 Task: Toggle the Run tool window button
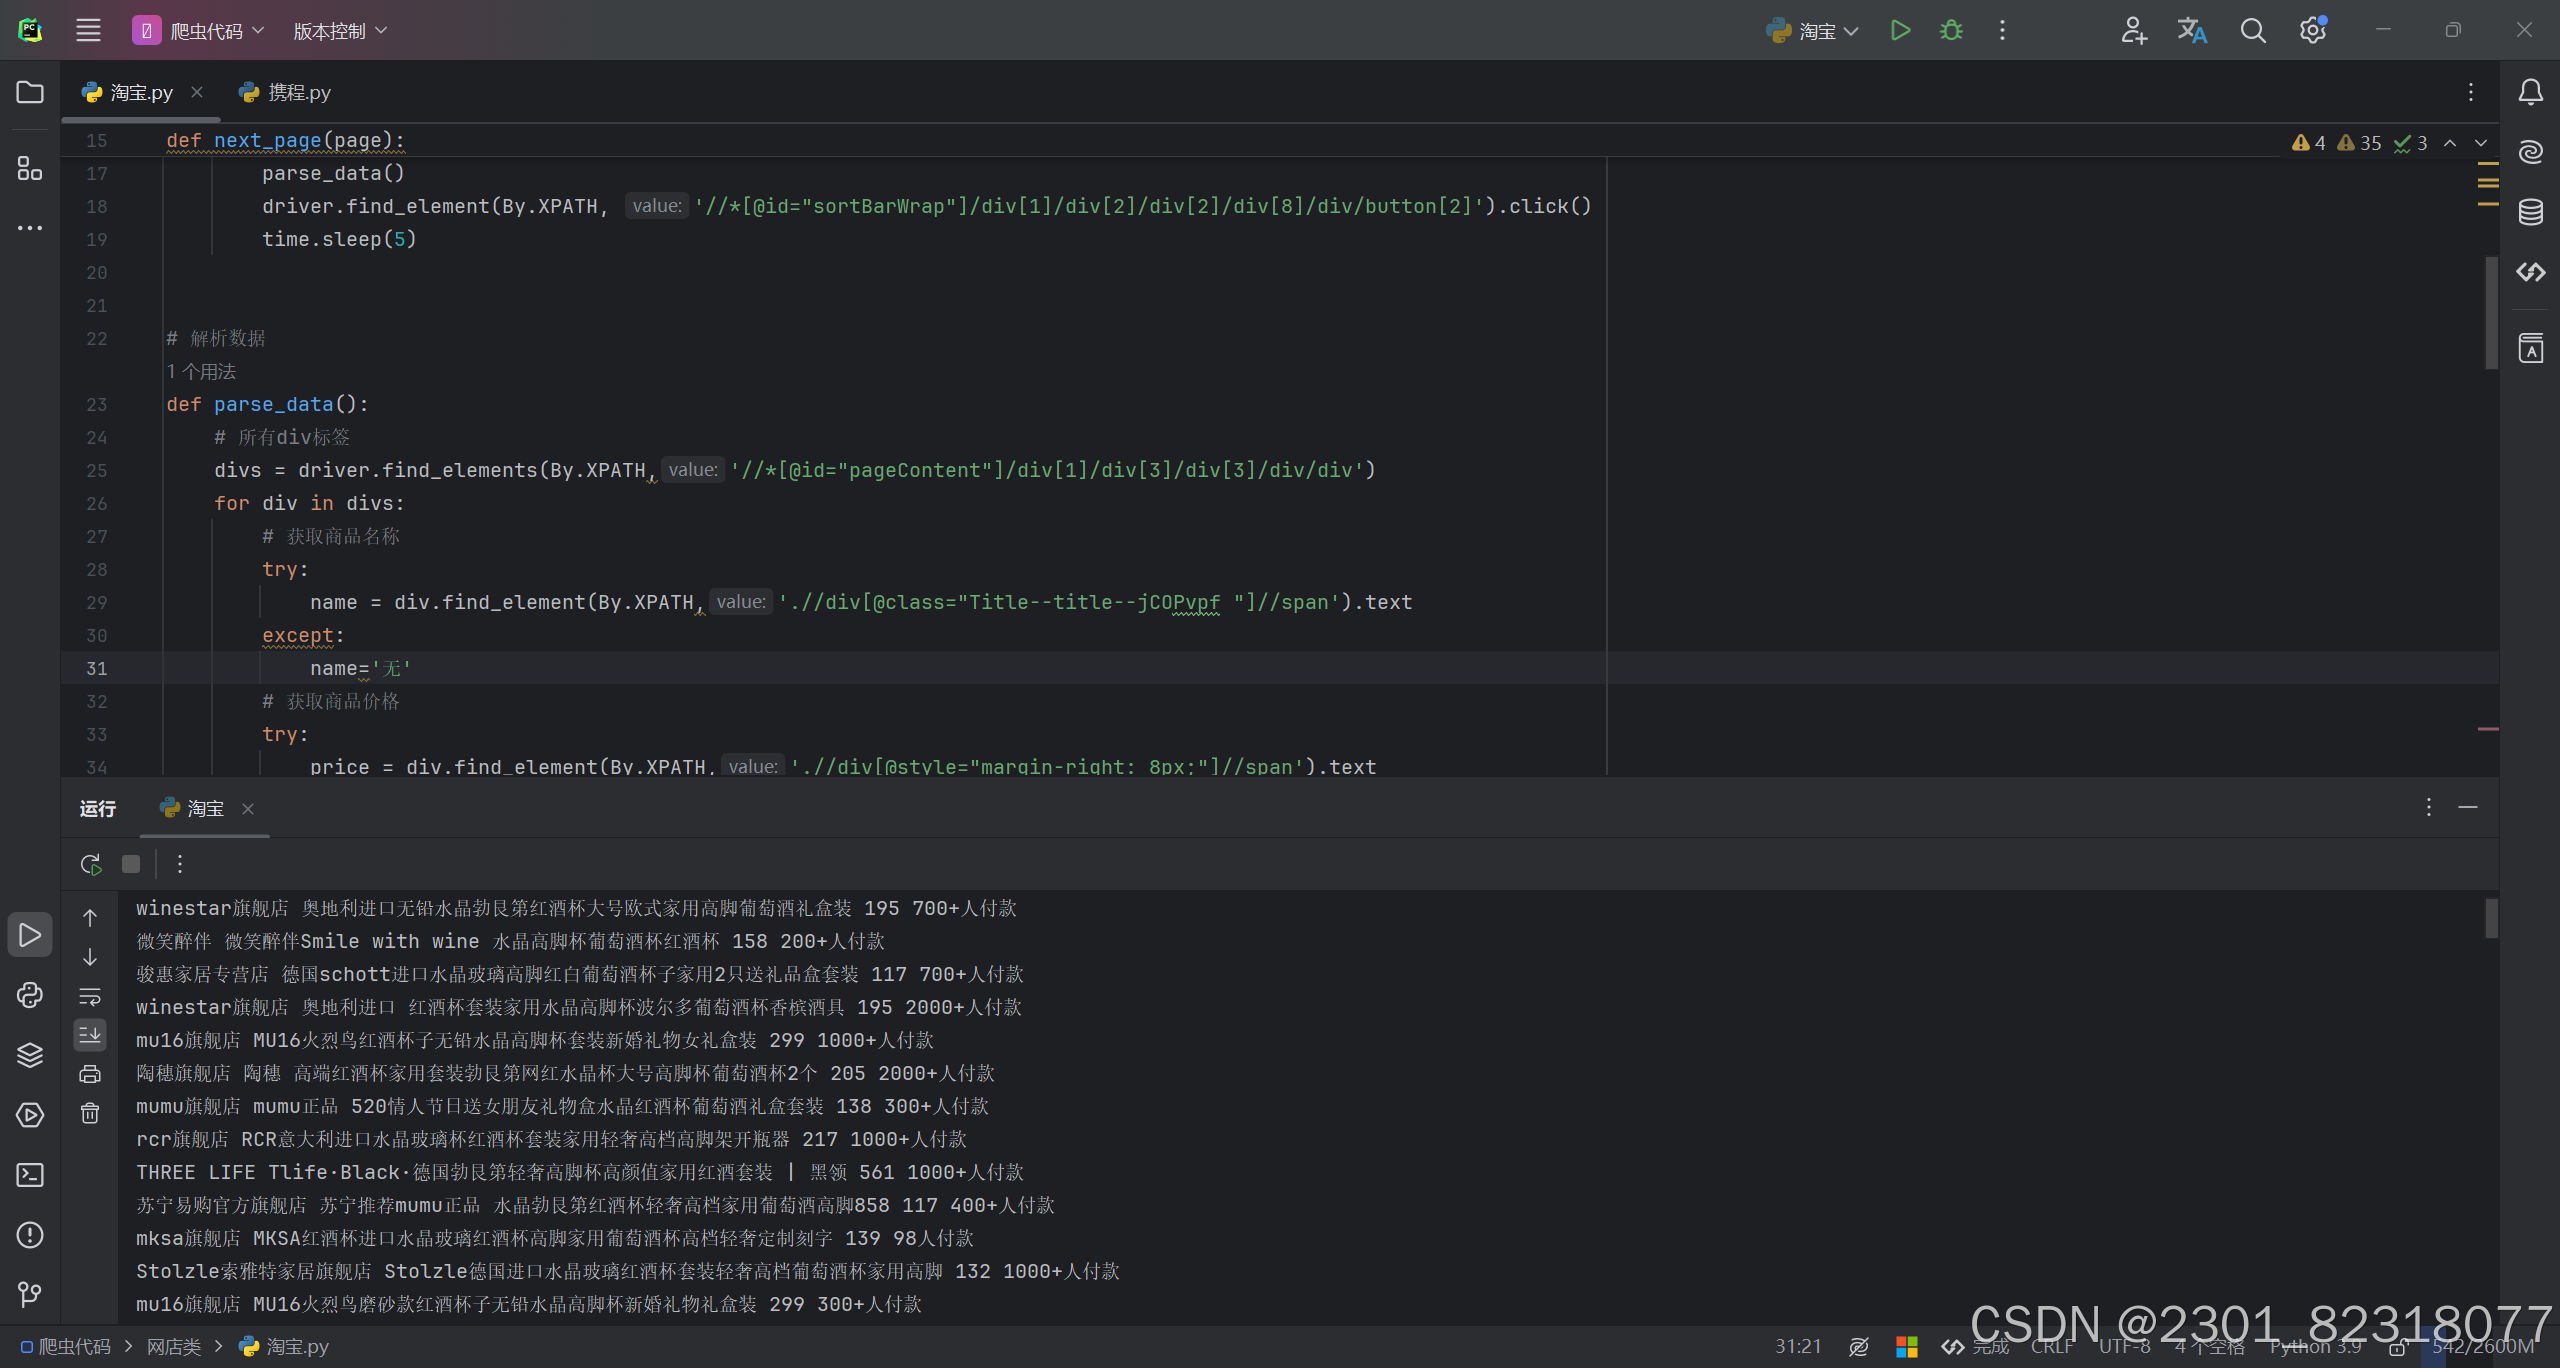30,935
